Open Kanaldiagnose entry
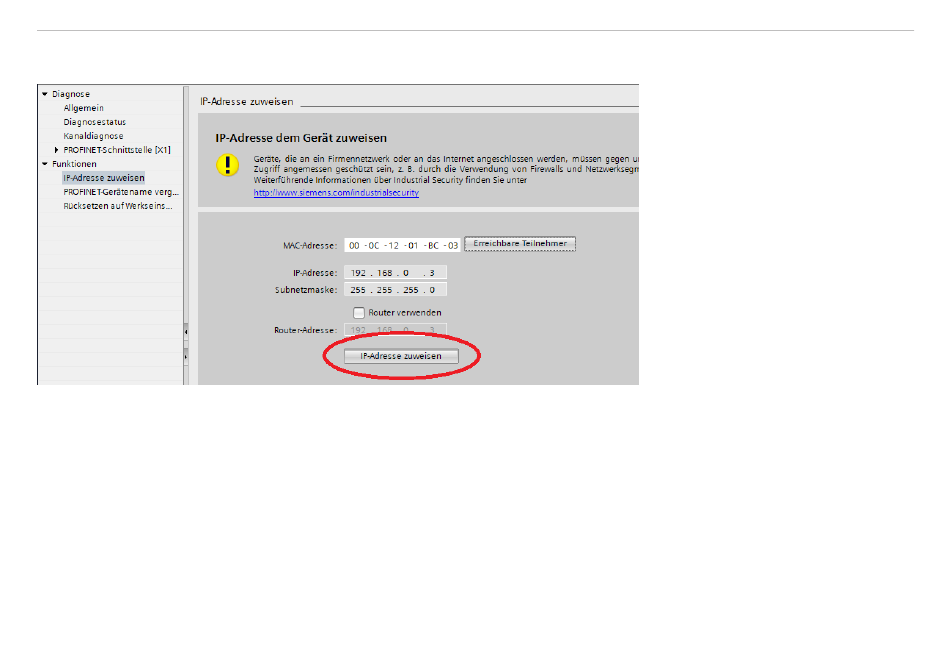 (93, 136)
